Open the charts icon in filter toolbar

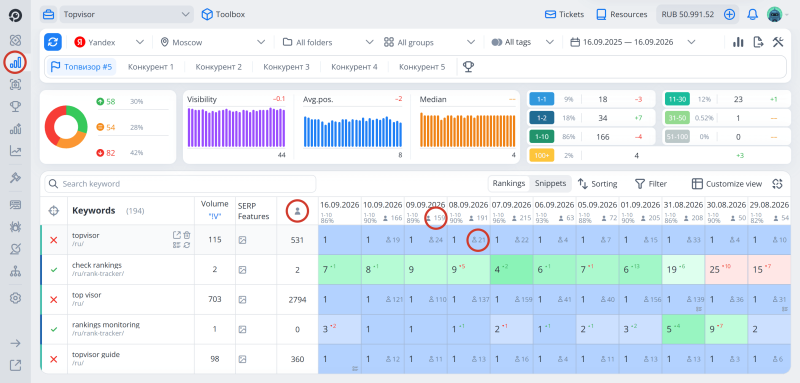click(x=738, y=42)
